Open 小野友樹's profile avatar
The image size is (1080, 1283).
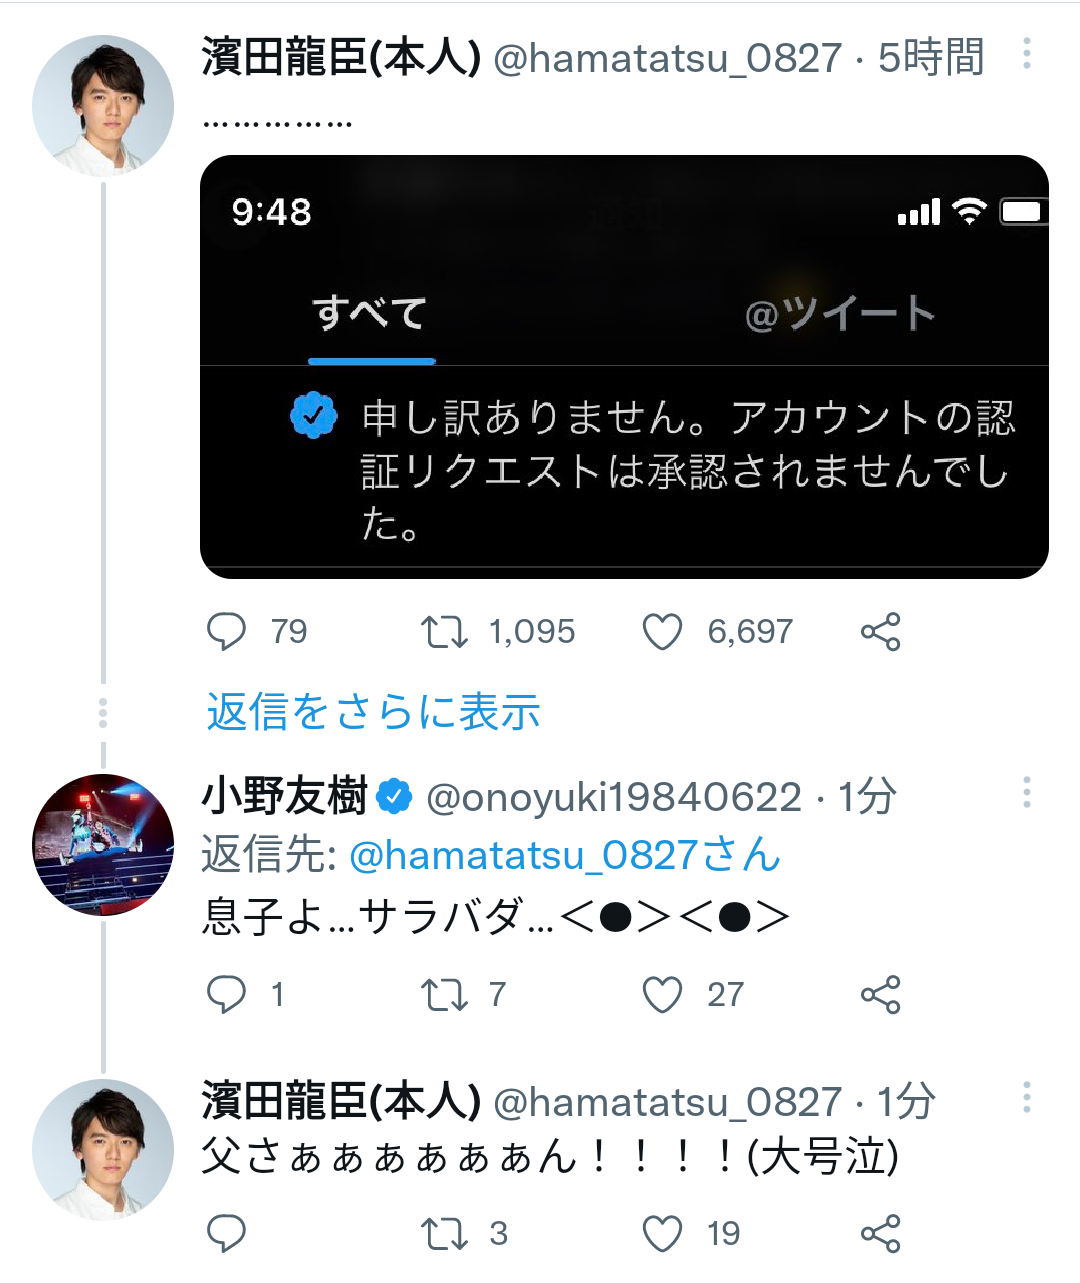pos(103,845)
